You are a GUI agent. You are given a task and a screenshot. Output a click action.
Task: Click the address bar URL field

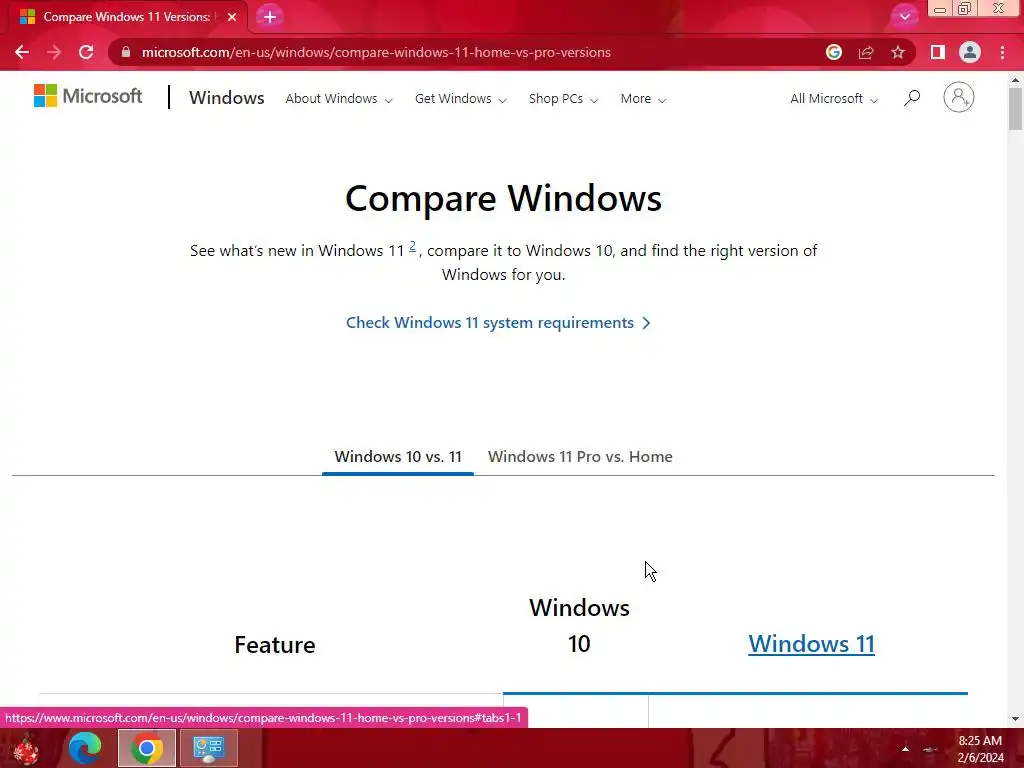[470, 52]
